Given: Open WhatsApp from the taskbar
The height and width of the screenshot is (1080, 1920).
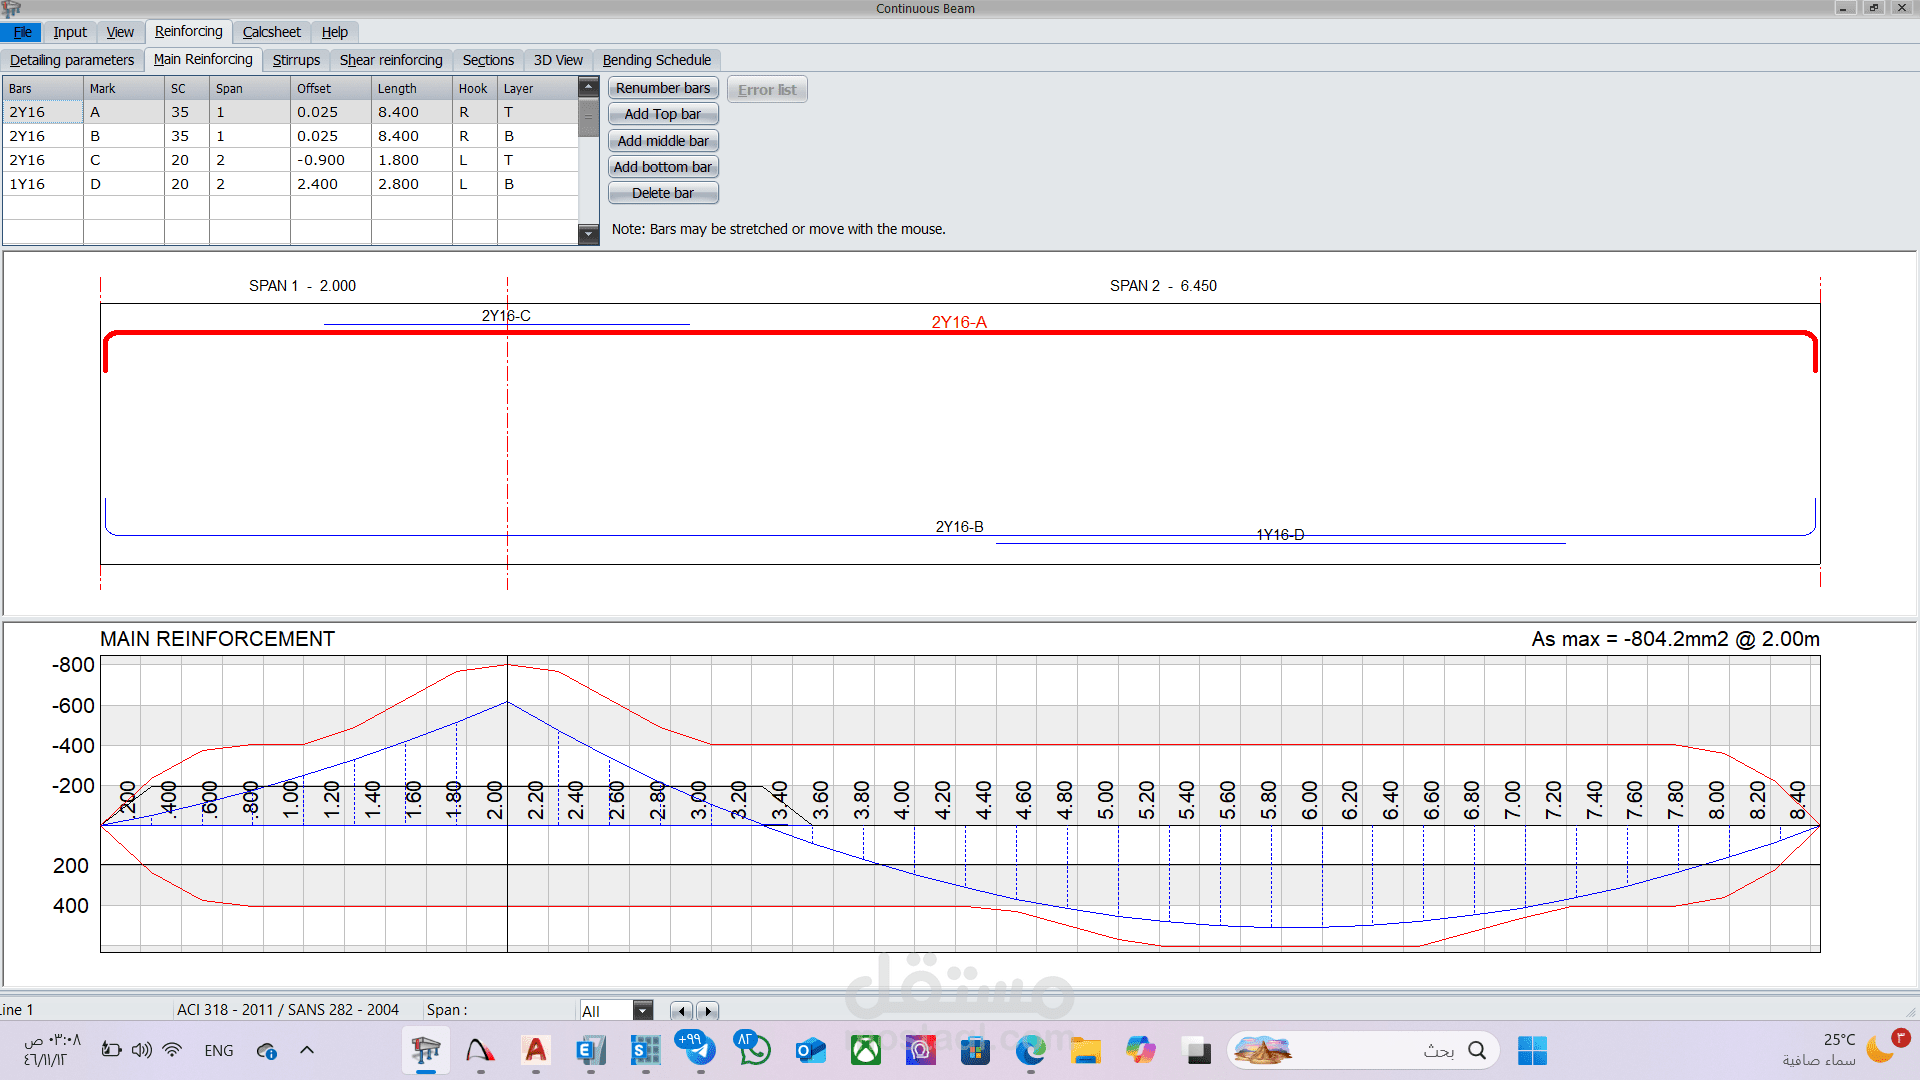Looking at the screenshot, I should coord(754,1050).
